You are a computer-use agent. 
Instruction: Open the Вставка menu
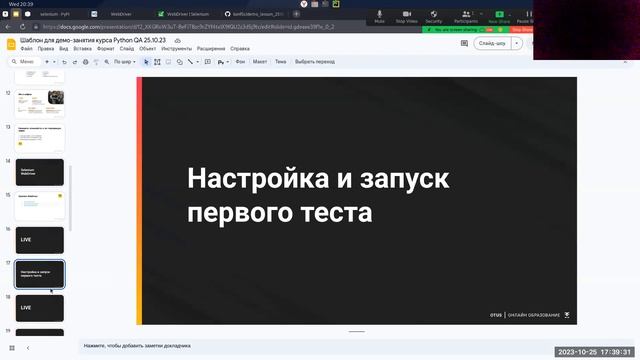(x=82, y=49)
